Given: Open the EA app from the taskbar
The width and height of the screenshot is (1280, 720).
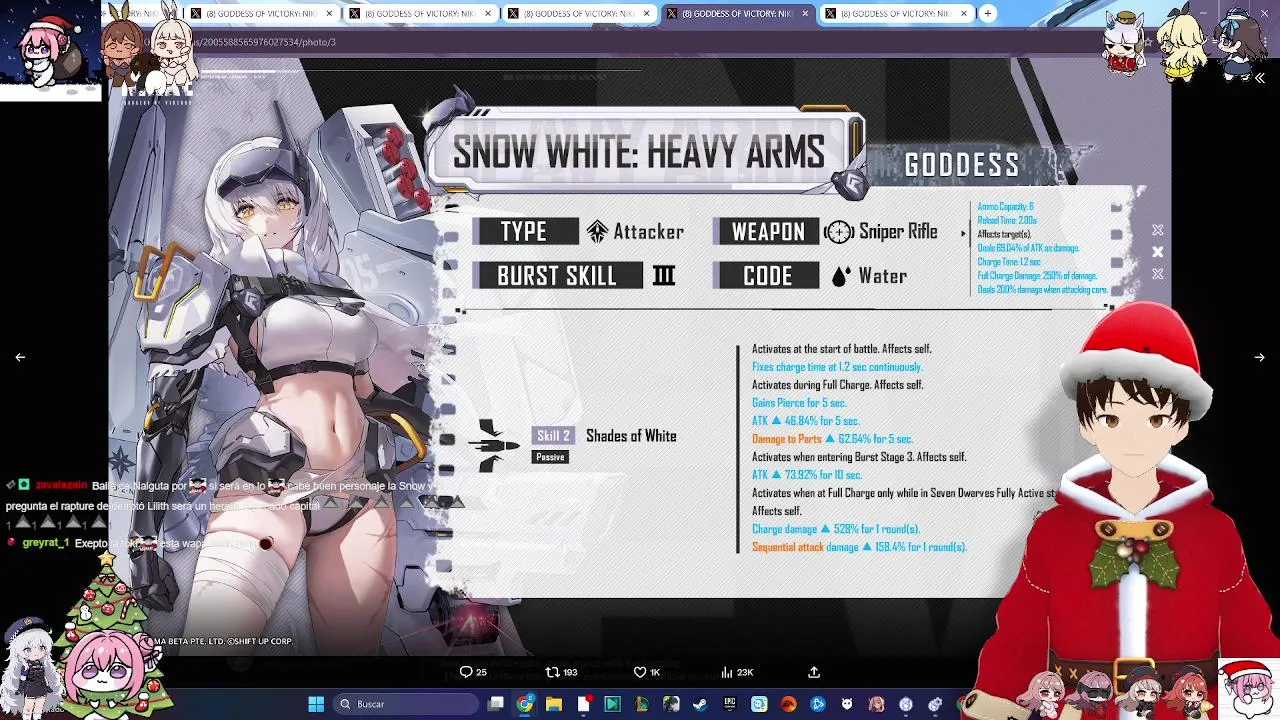Looking at the screenshot, I should click(x=789, y=704).
